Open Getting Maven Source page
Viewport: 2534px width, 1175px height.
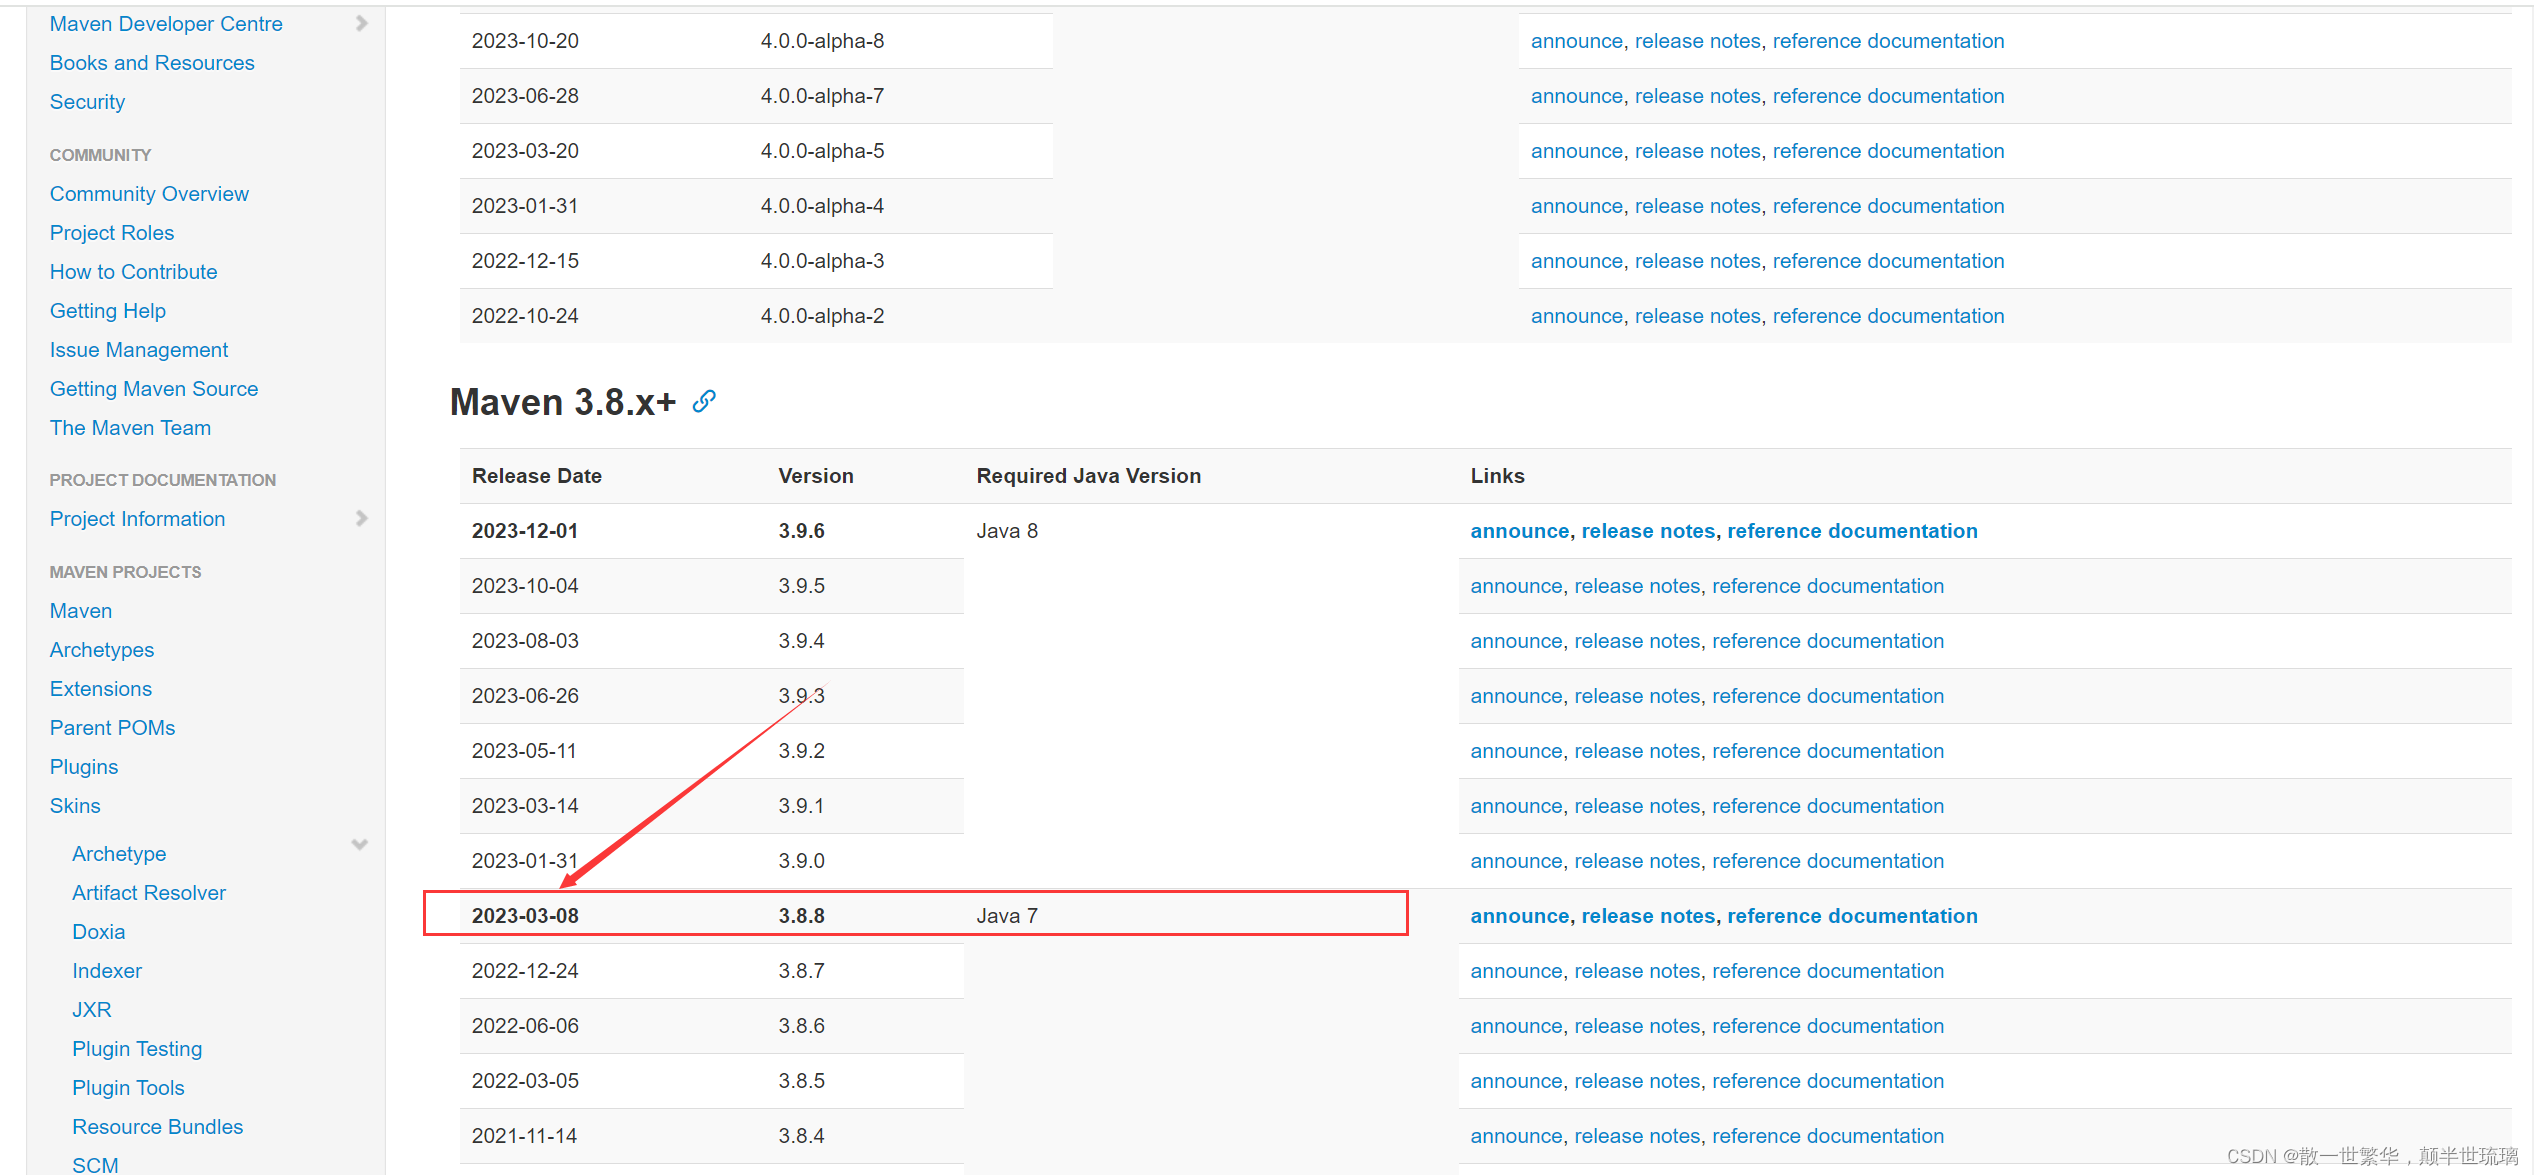(154, 389)
